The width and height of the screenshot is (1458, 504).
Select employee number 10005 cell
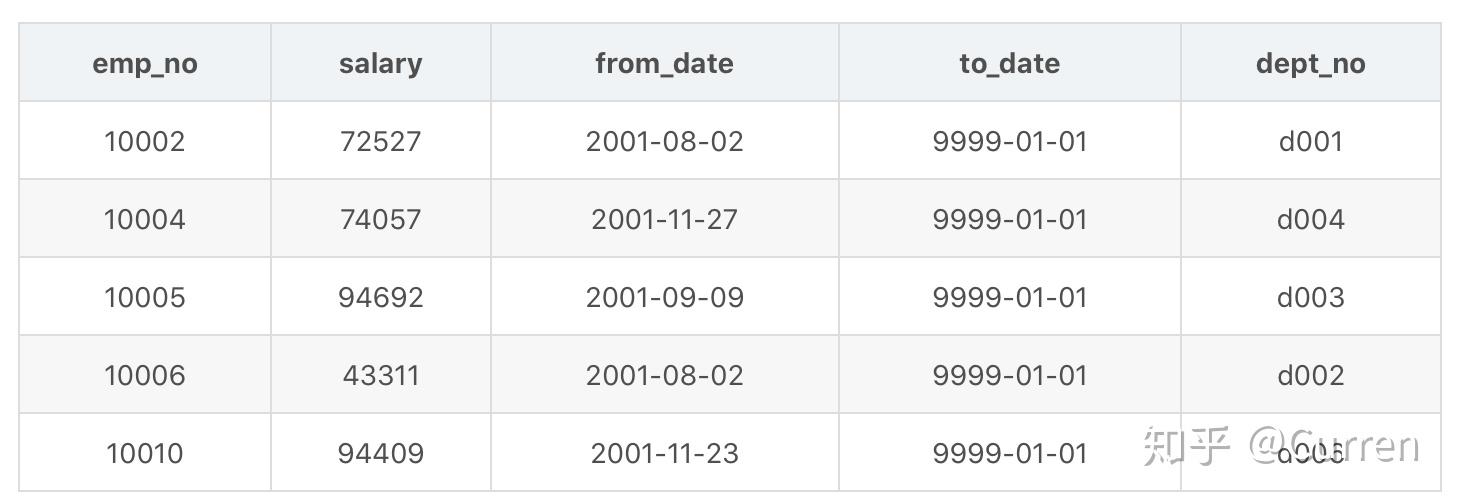tap(145, 297)
